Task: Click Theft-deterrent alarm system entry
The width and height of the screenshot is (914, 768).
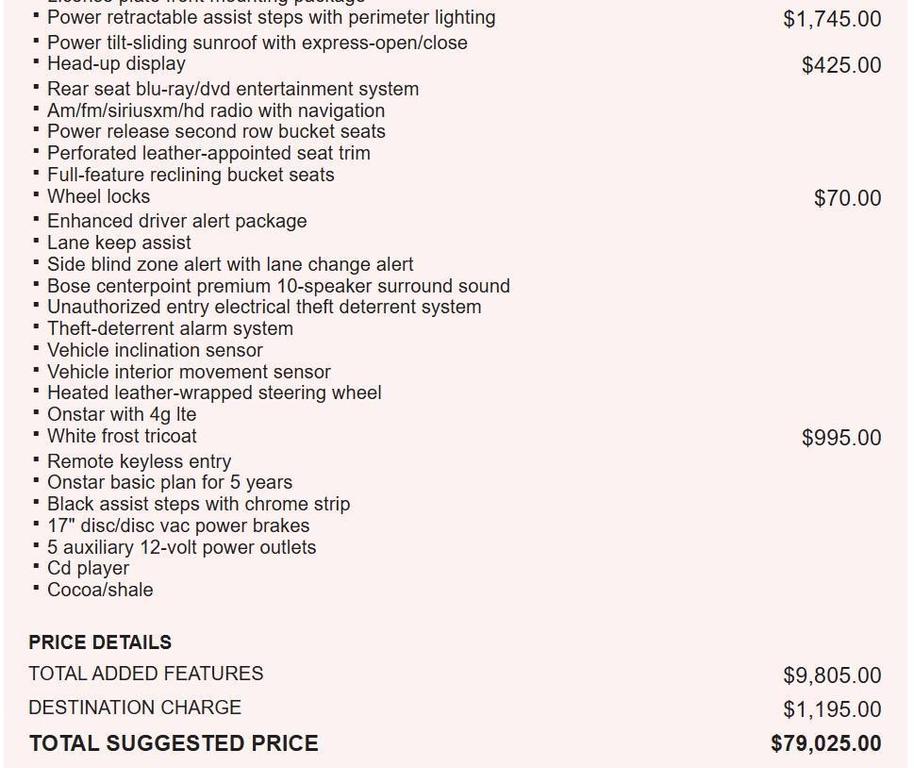Action: (x=170, y=328)
